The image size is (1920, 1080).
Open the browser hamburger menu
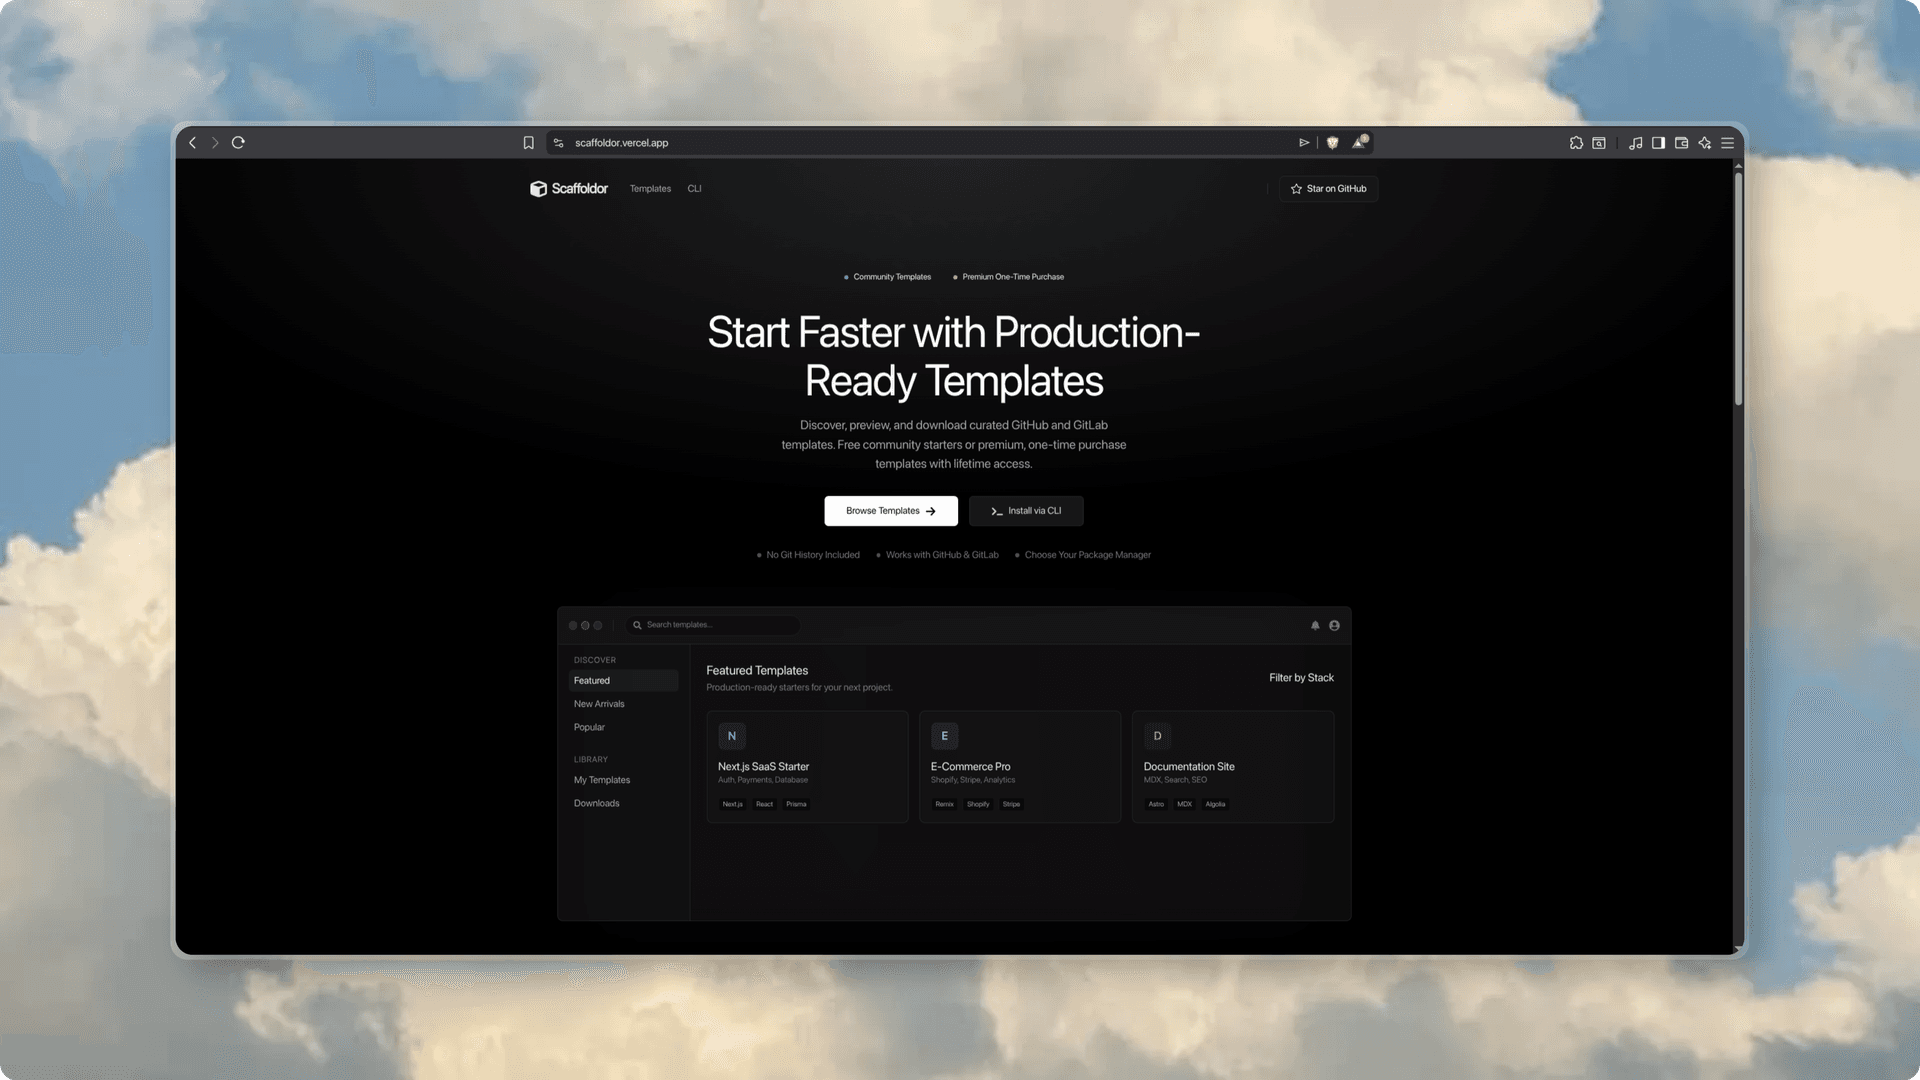tap(1727, 143)
